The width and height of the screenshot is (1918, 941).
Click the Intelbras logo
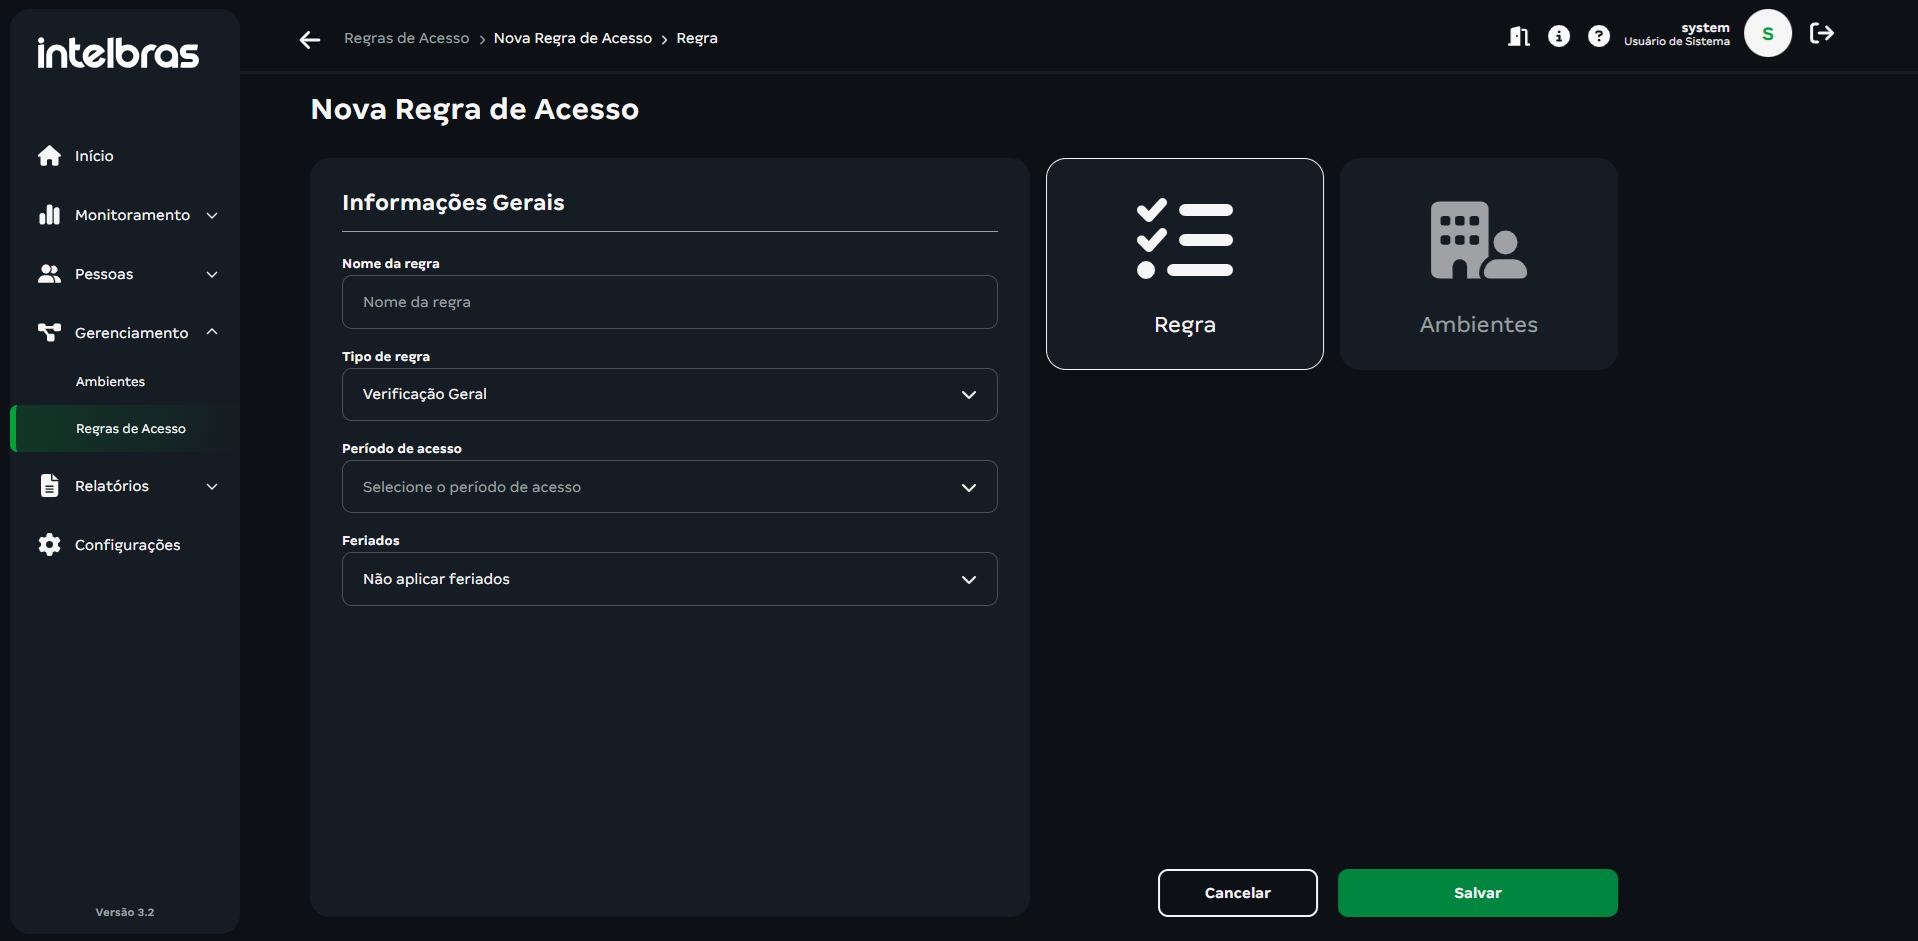[x=118, y=53]
